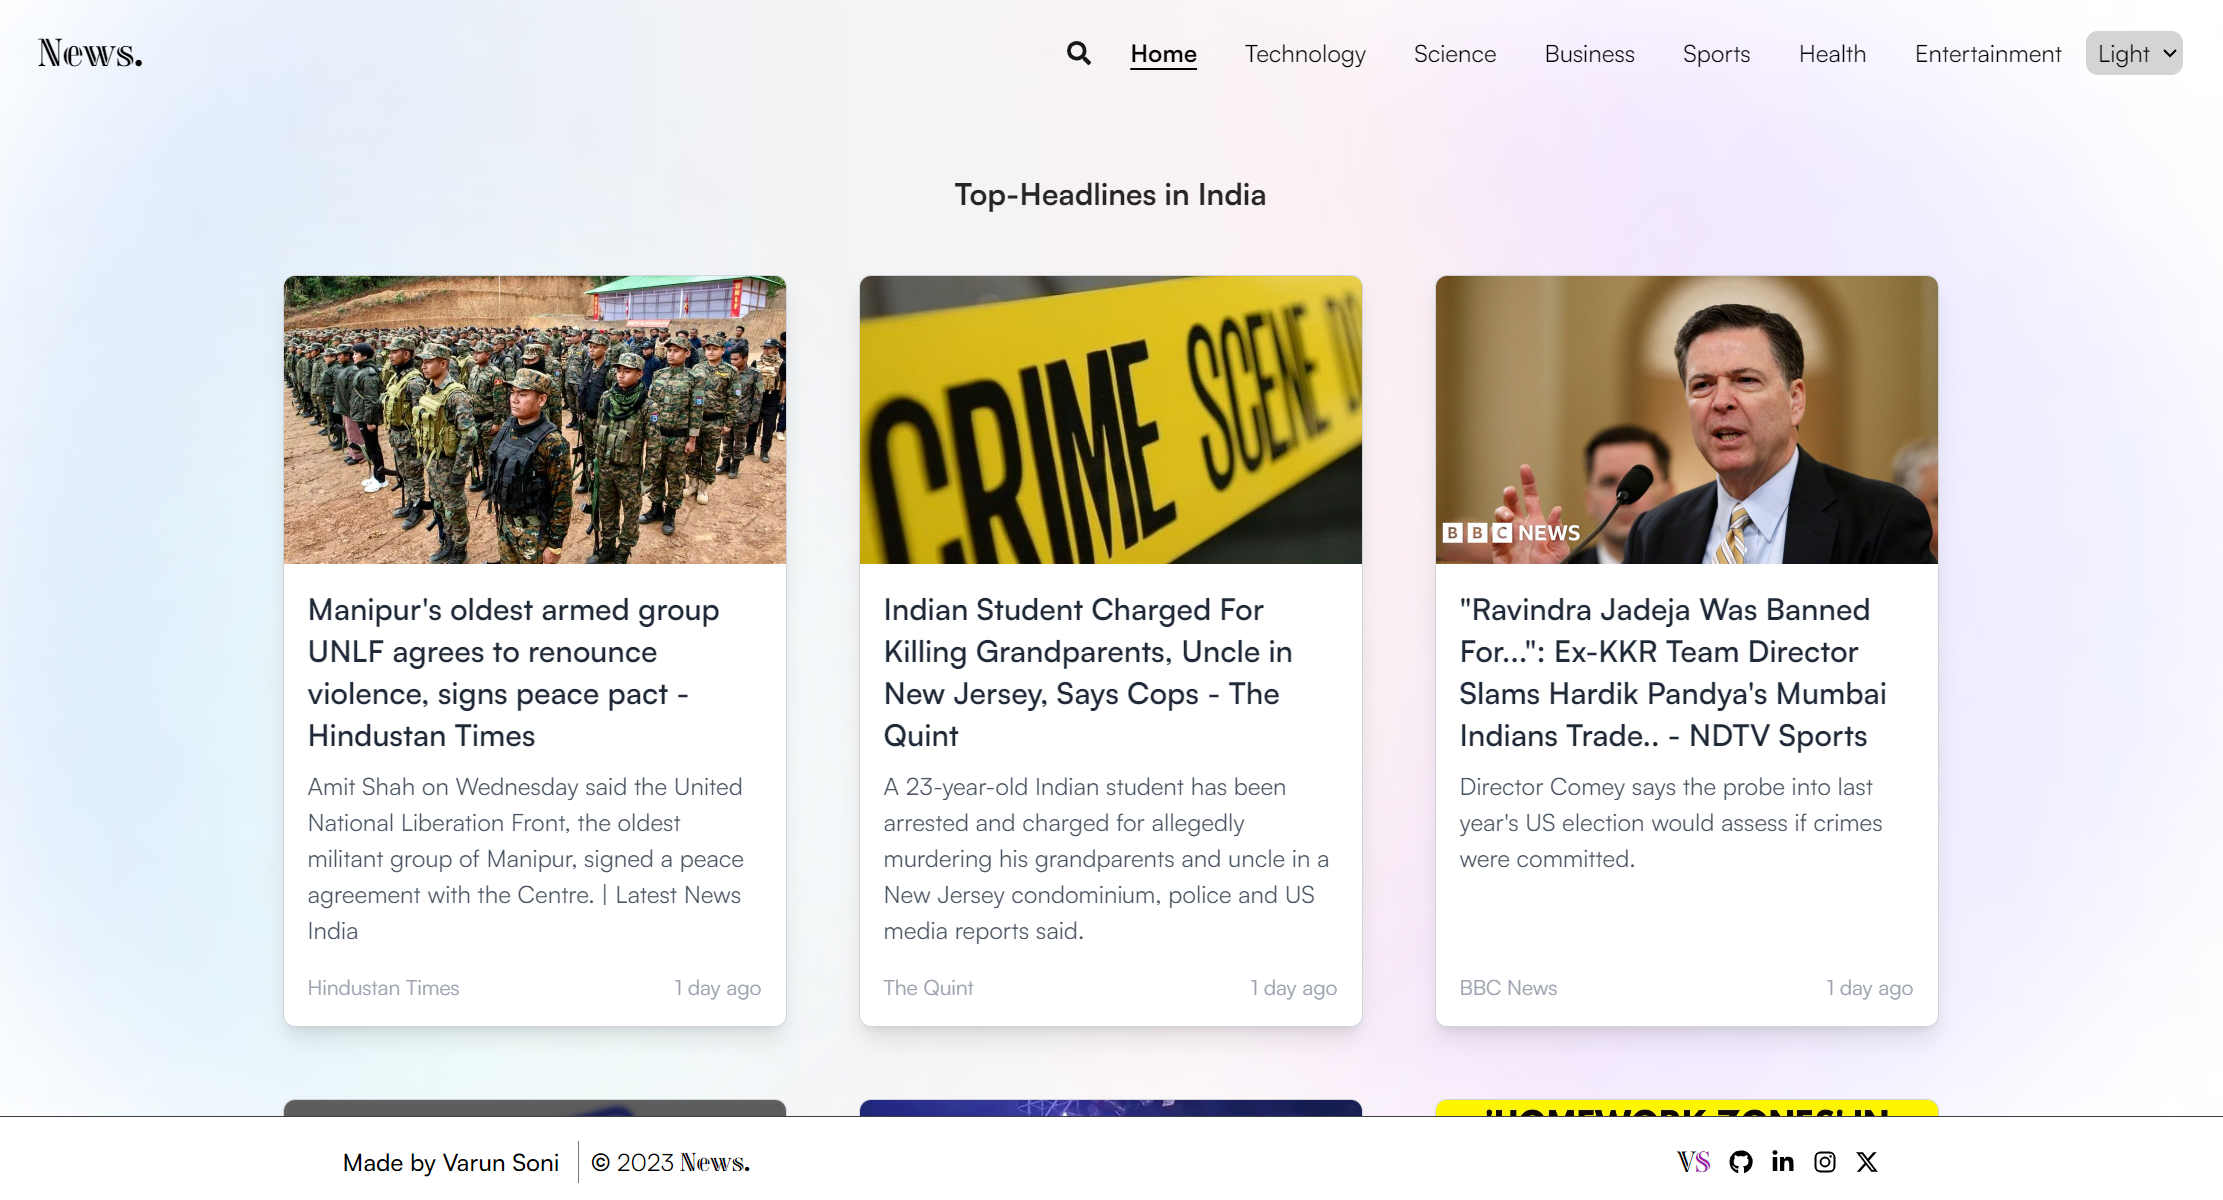Go to the Home tab
The height and width of the screenshot is (1200, 2223).
(x=1163, y=54)
